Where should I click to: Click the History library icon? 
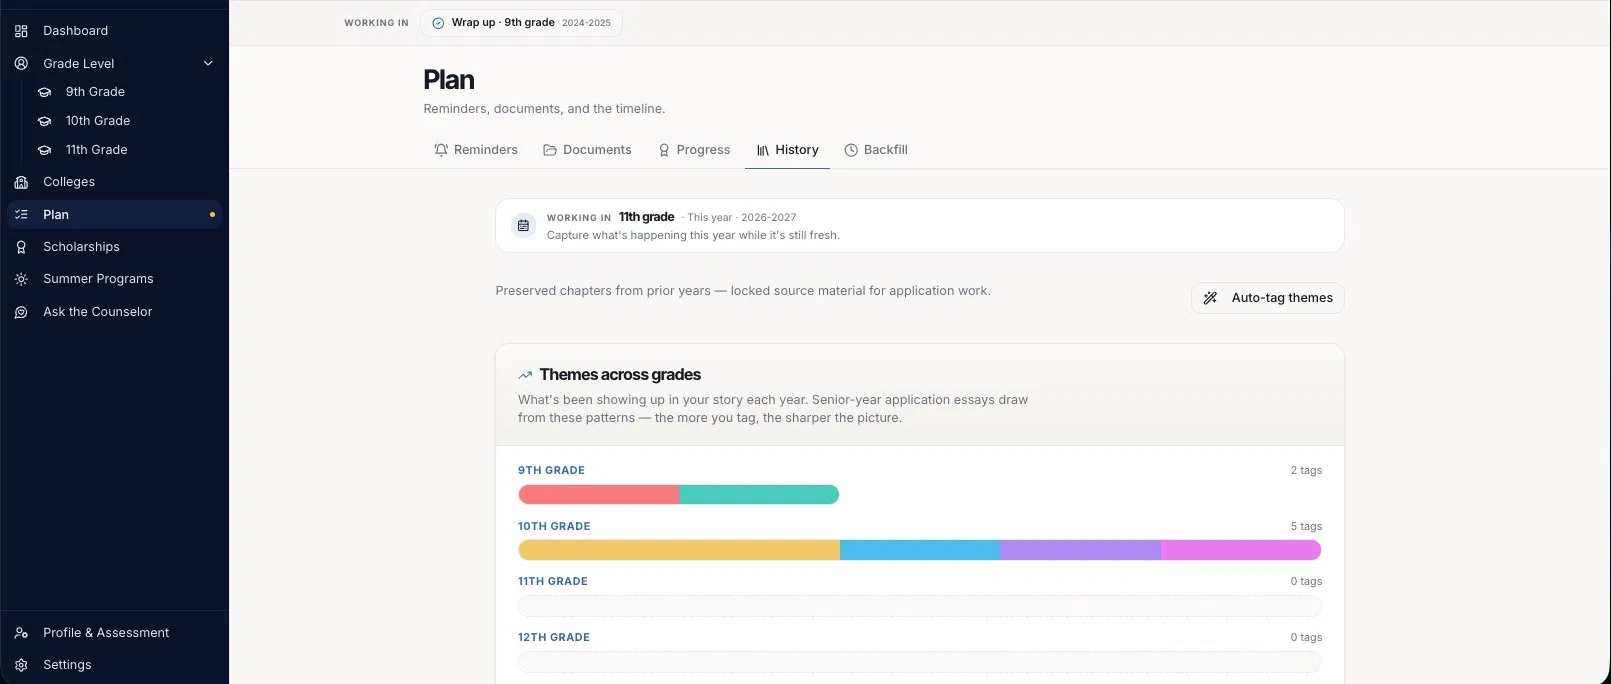coord(763,150)
